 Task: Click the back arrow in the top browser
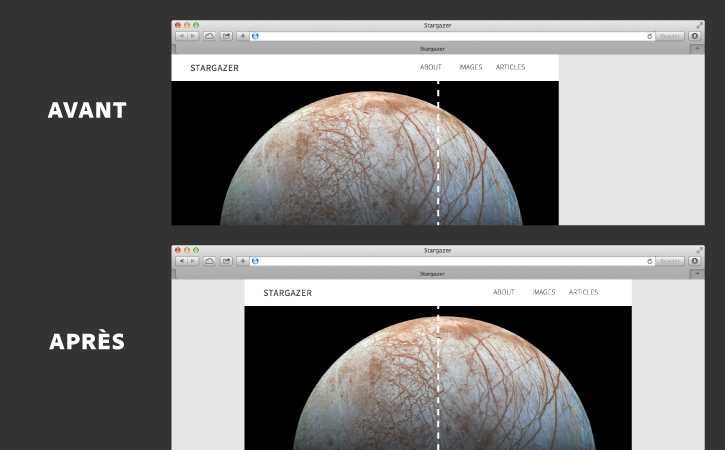(182, 36)
